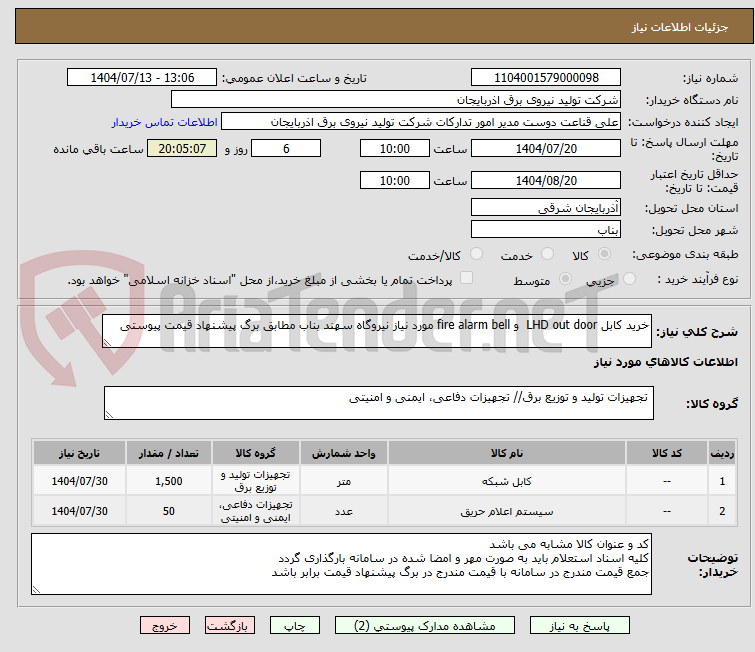Click the 'شماره نیاز' number field

pos(545,78)
